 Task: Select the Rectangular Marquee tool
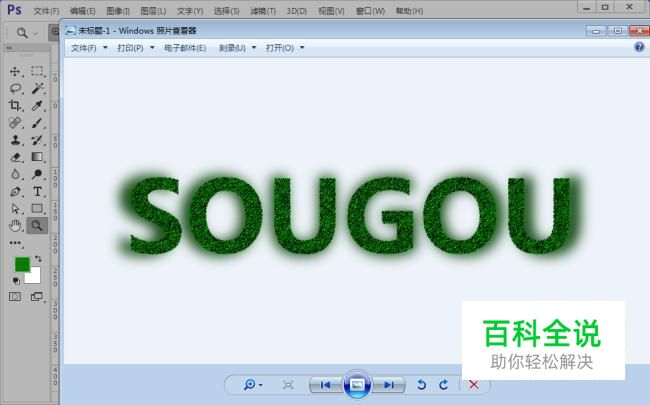pyautogui.click(x=37, y=71)
